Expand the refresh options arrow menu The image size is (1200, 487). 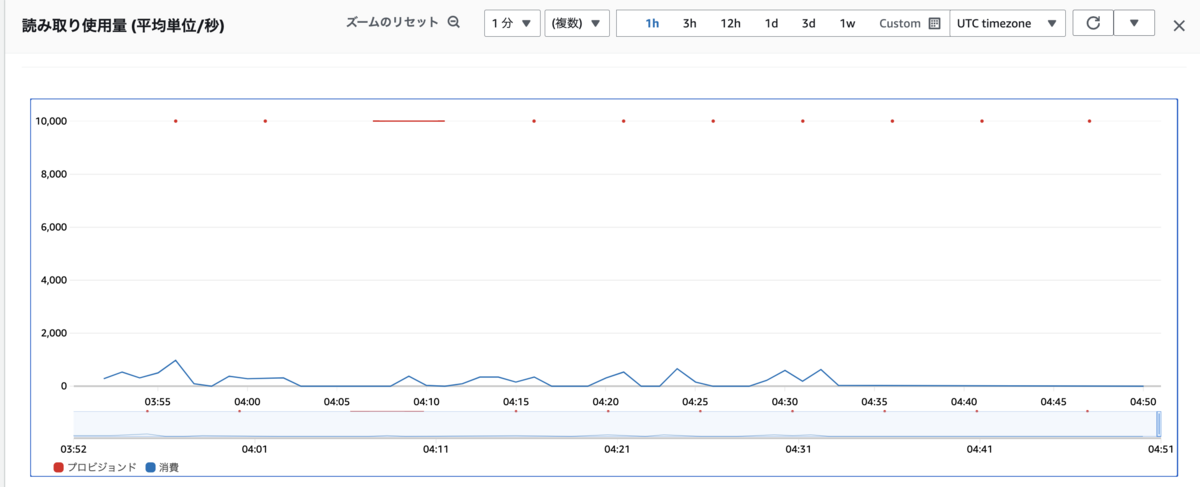click(1134, 23)
